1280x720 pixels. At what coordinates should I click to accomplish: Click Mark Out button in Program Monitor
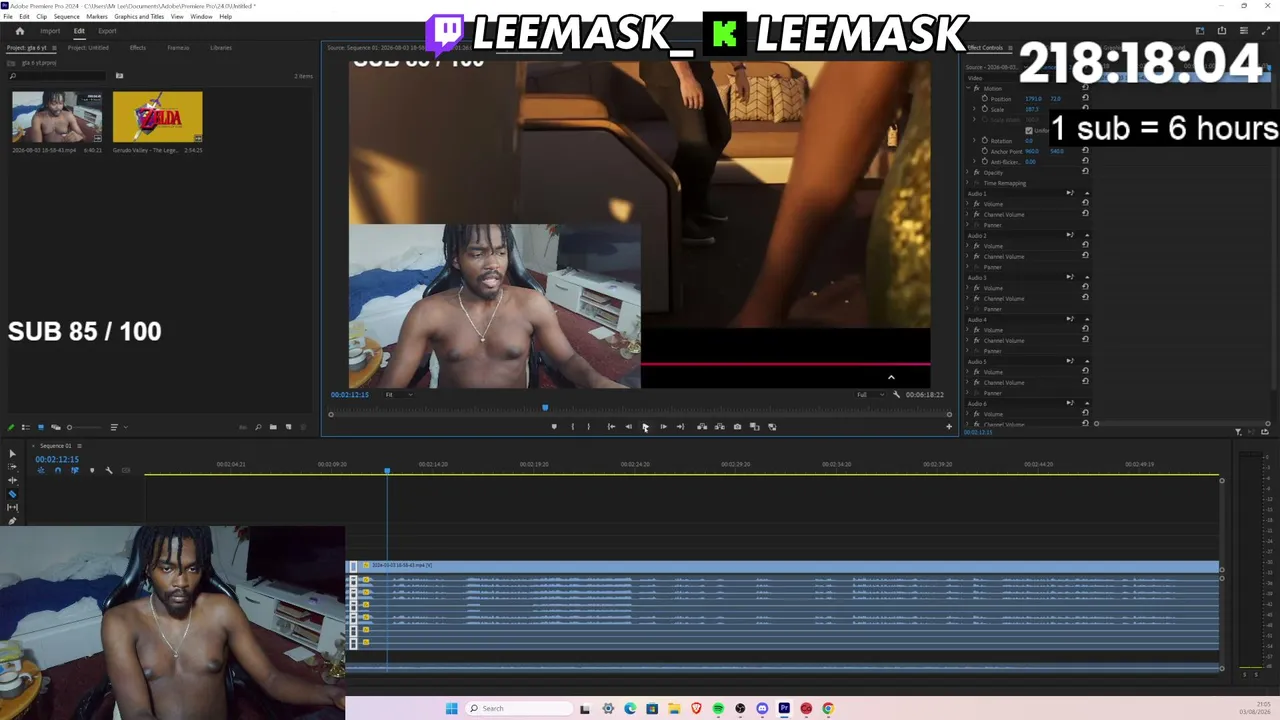click(x=588, y=427)
